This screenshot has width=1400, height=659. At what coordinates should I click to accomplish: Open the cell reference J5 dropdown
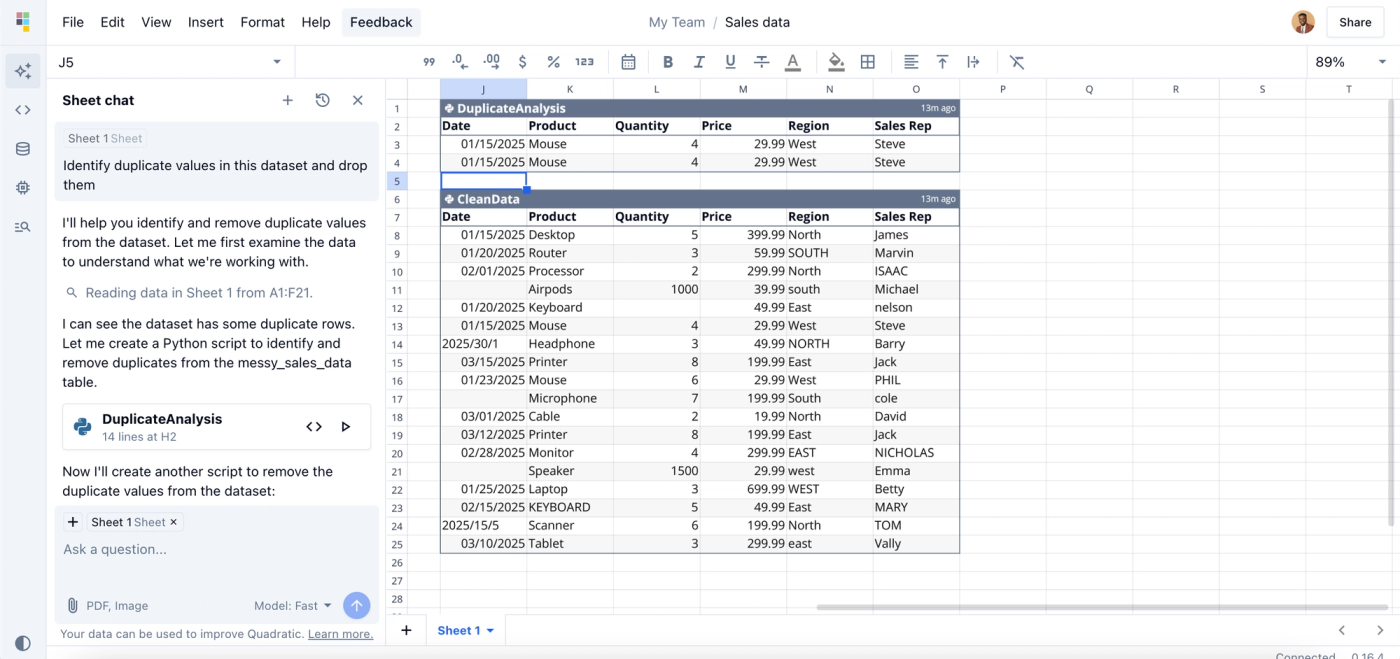277,62
